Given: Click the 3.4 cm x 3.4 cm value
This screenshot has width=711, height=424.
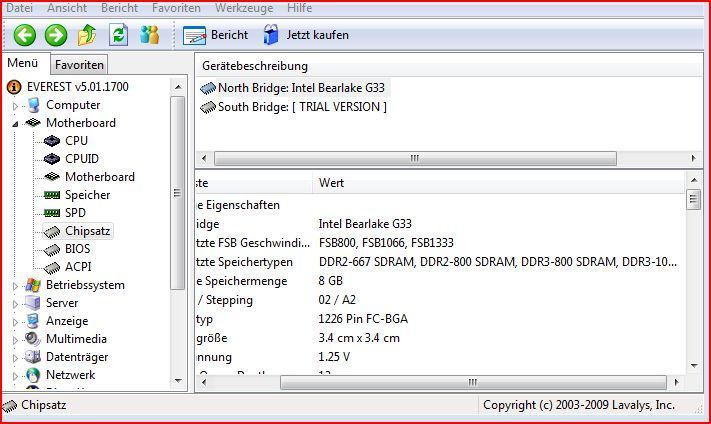Looking at the screenshot, I should 359,338.
